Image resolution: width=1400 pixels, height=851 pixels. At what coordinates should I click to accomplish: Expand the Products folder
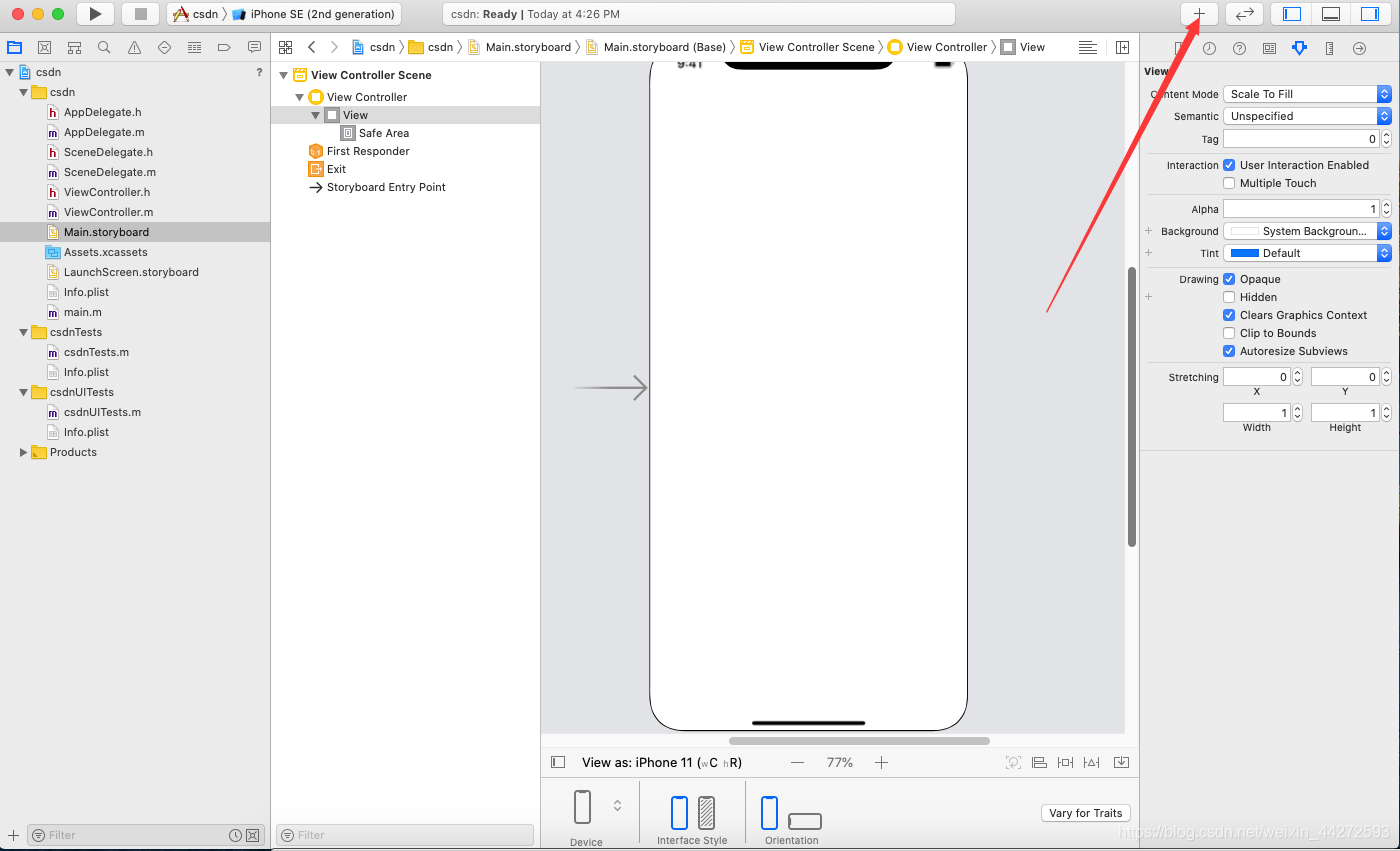[24, 452]
